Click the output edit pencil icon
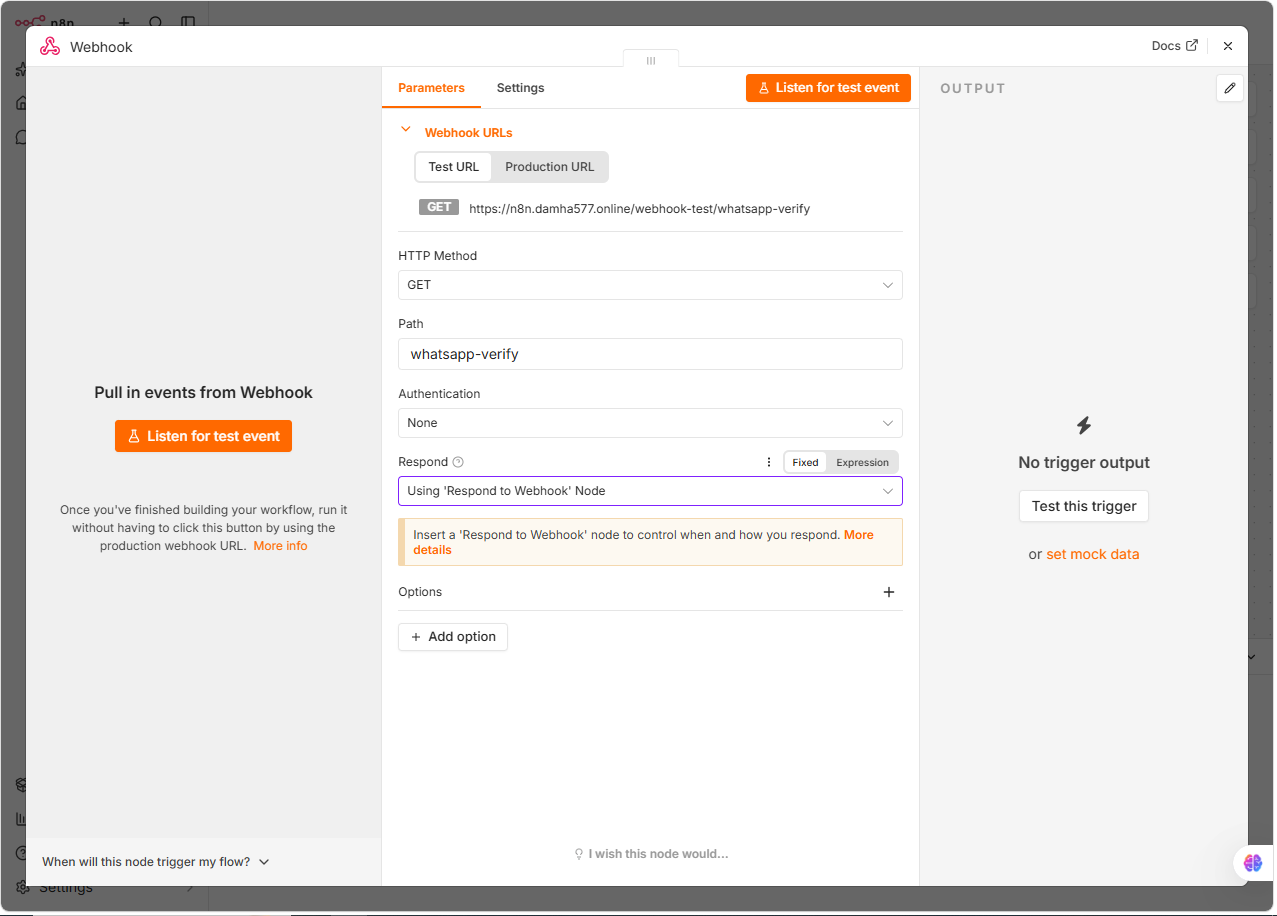This screenshot has height=916, width=1277. (1230, 88)
